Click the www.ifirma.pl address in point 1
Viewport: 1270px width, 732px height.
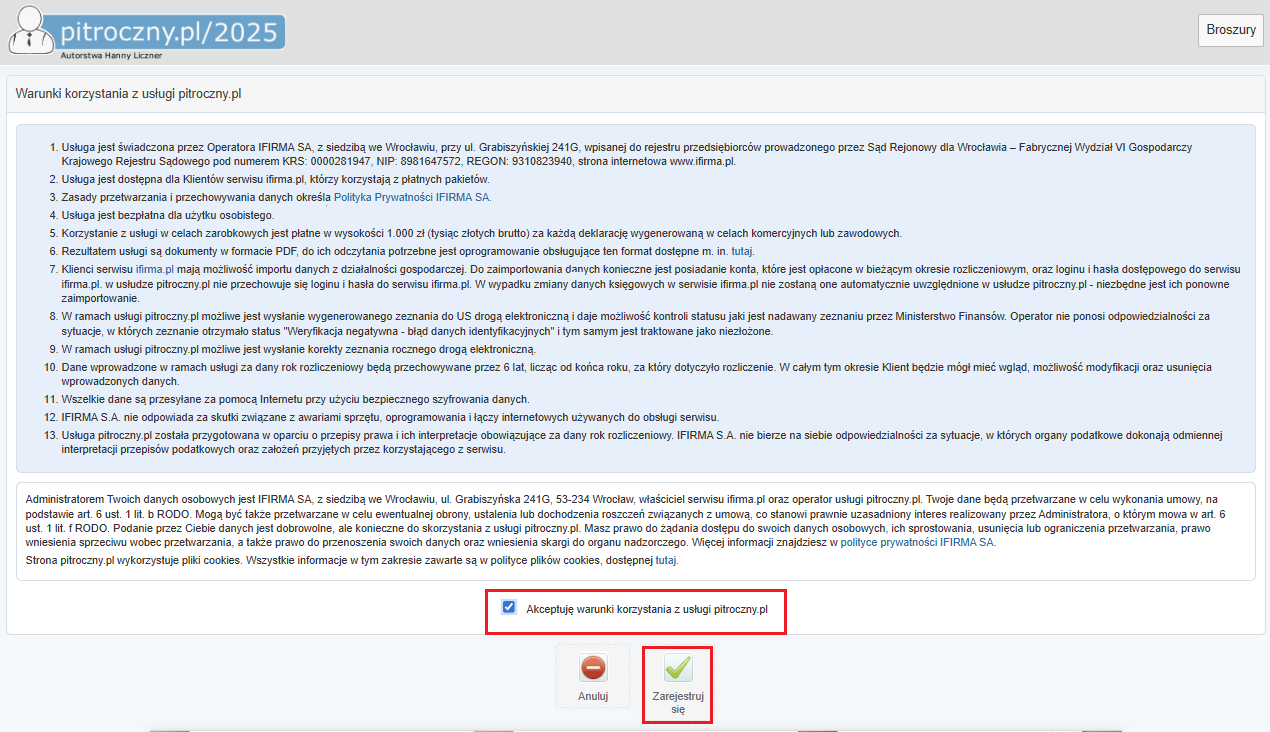pyautogui.click(x=702, y=161)
